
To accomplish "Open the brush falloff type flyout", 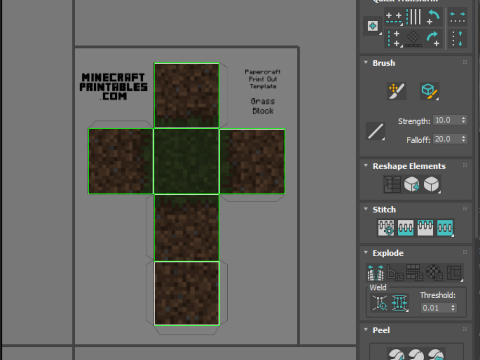I will pyautogui.click(x=376, y=131).
